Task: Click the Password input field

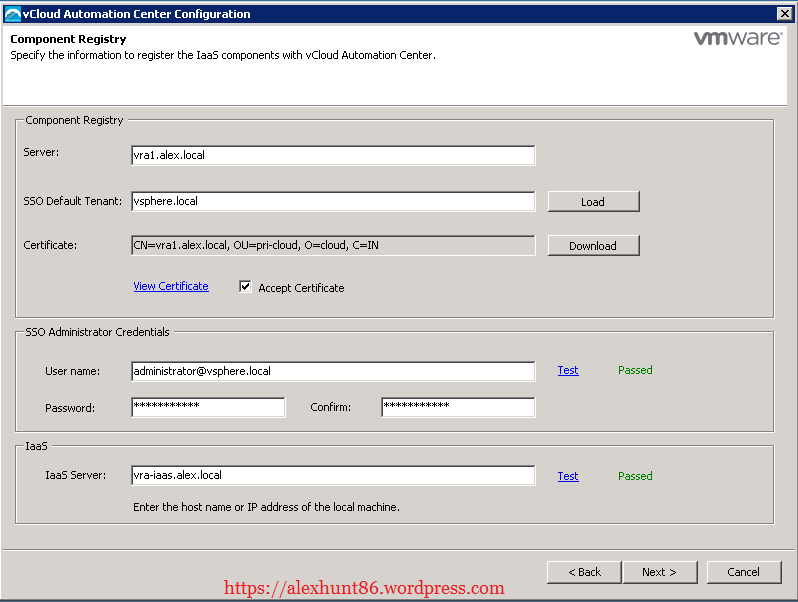Action: click(208, 407)
